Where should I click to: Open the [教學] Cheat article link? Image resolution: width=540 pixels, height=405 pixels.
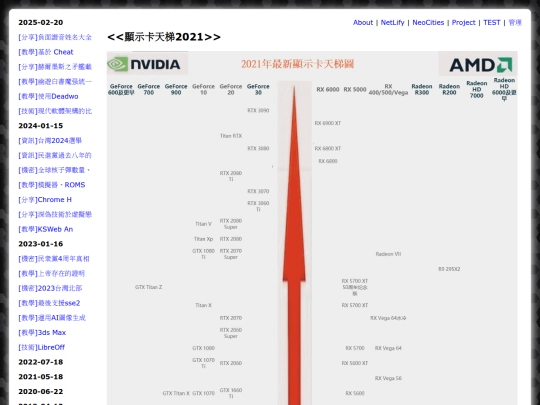tap(46, 52)
